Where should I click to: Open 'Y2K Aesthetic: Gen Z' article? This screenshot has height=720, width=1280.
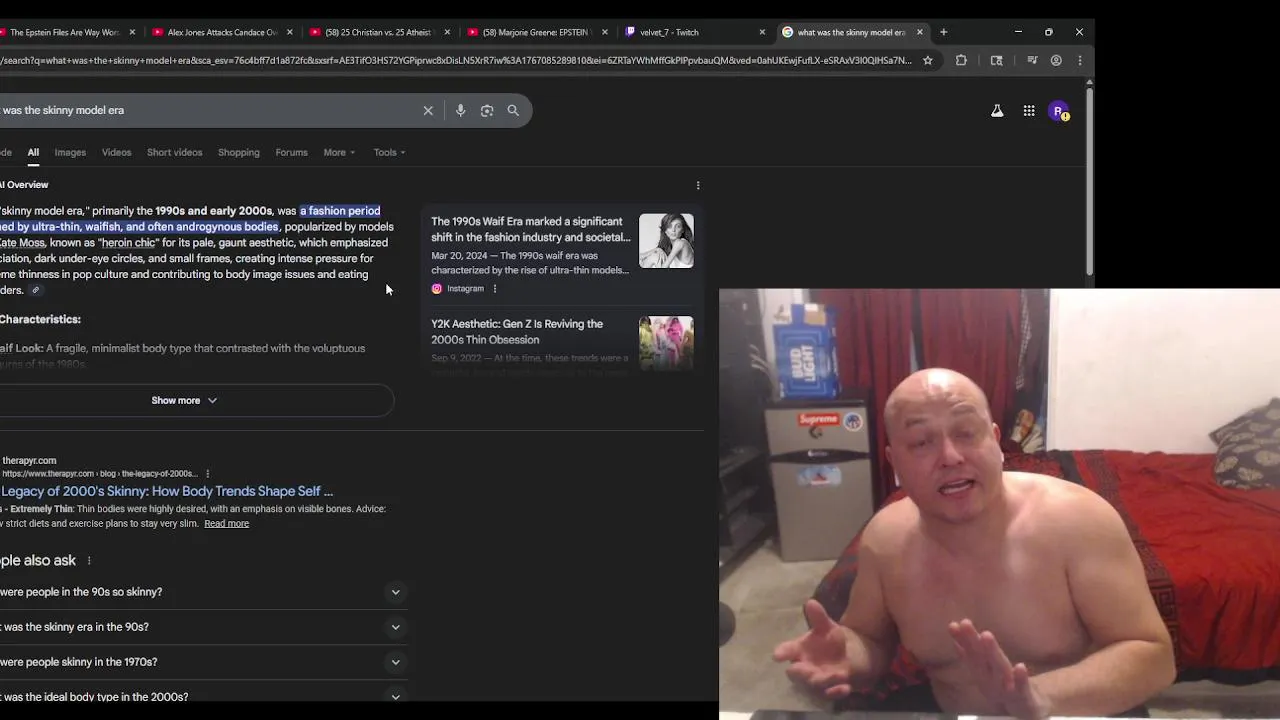pyautogui.click(x=517, y=332)
